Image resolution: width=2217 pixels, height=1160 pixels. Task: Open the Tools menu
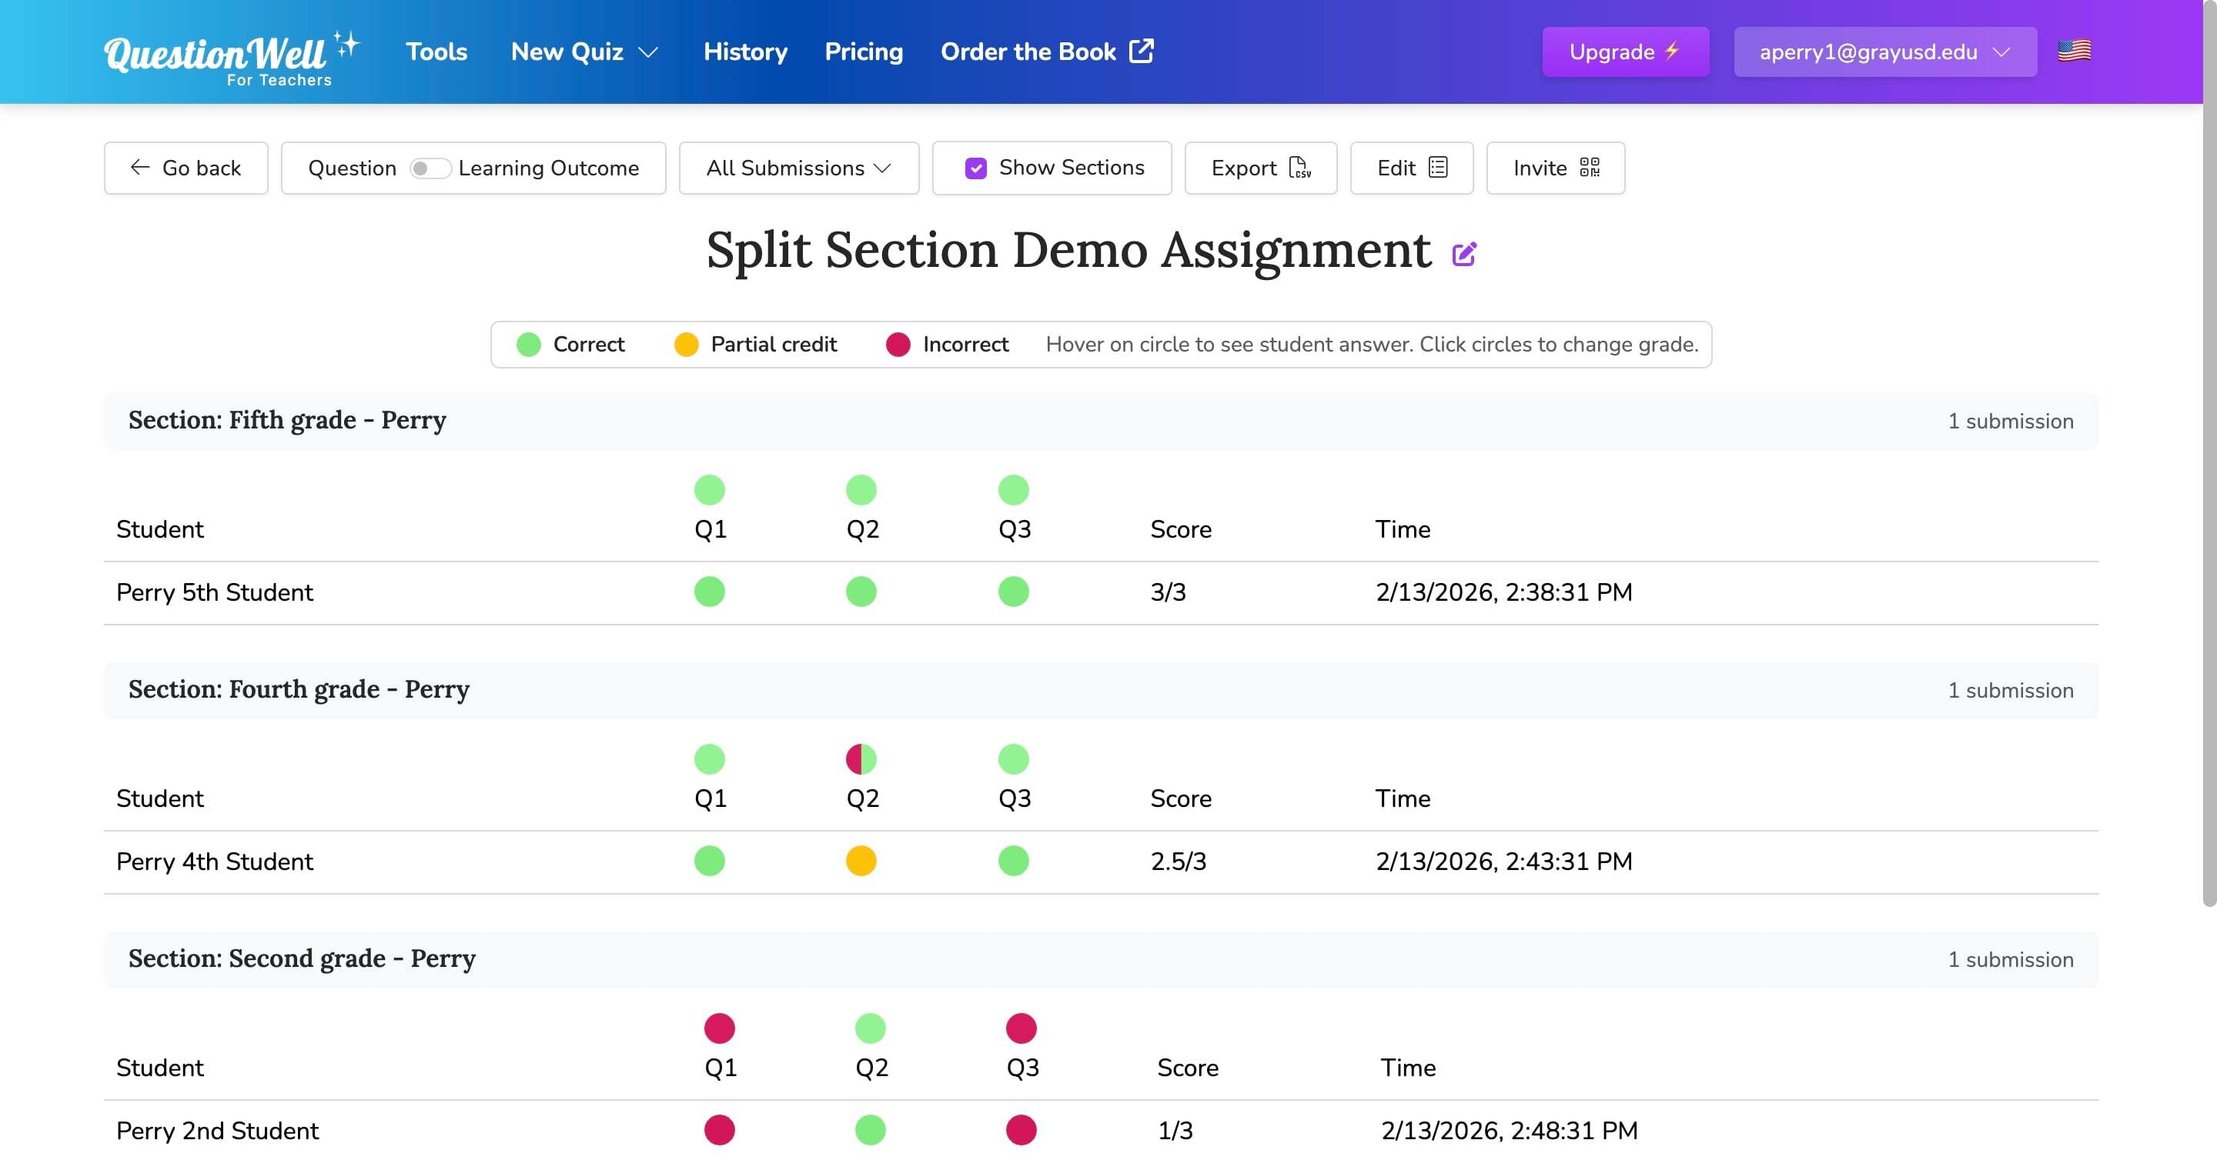coord(436,51)
